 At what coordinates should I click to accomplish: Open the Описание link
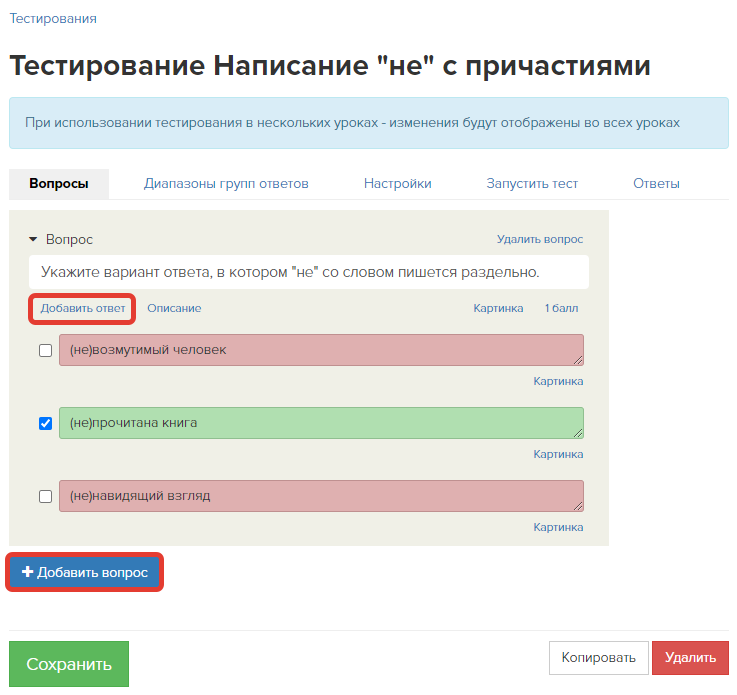(x=174, y=308)
